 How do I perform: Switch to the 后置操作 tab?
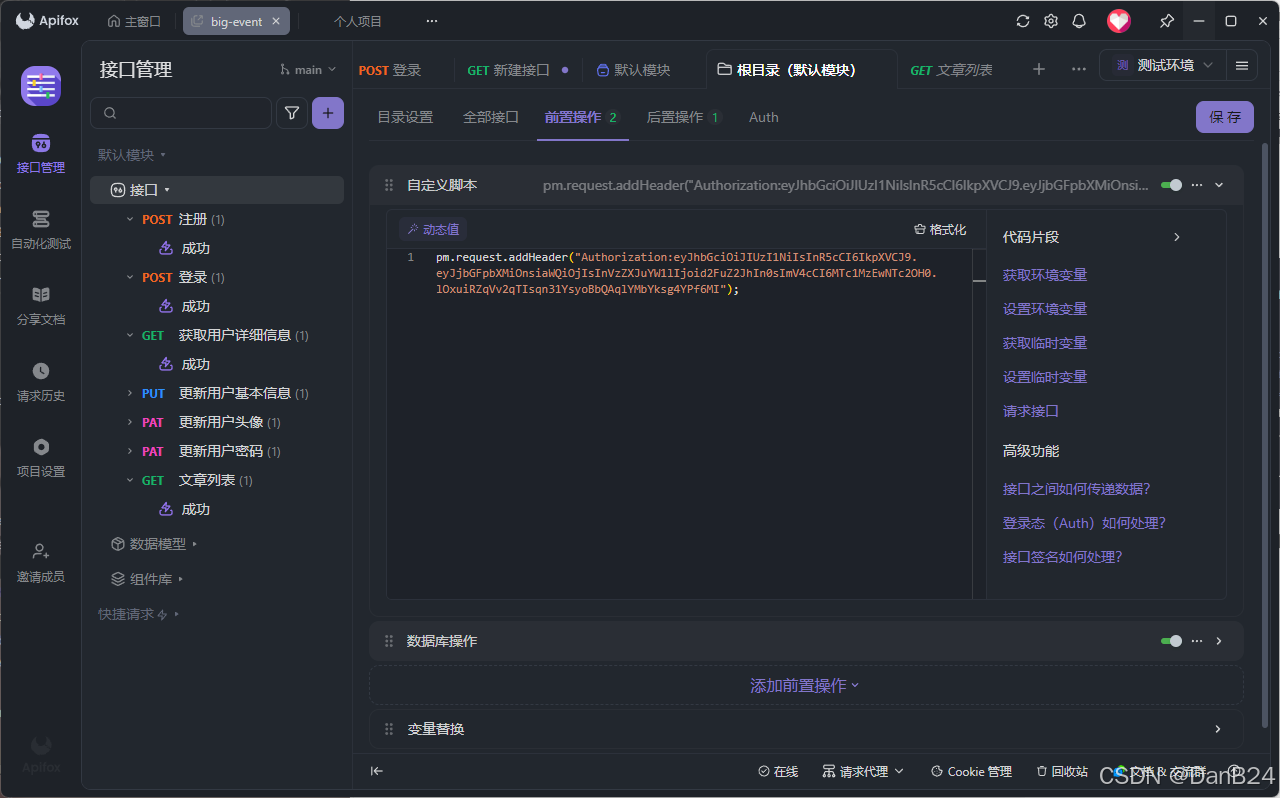click(684, 117)
